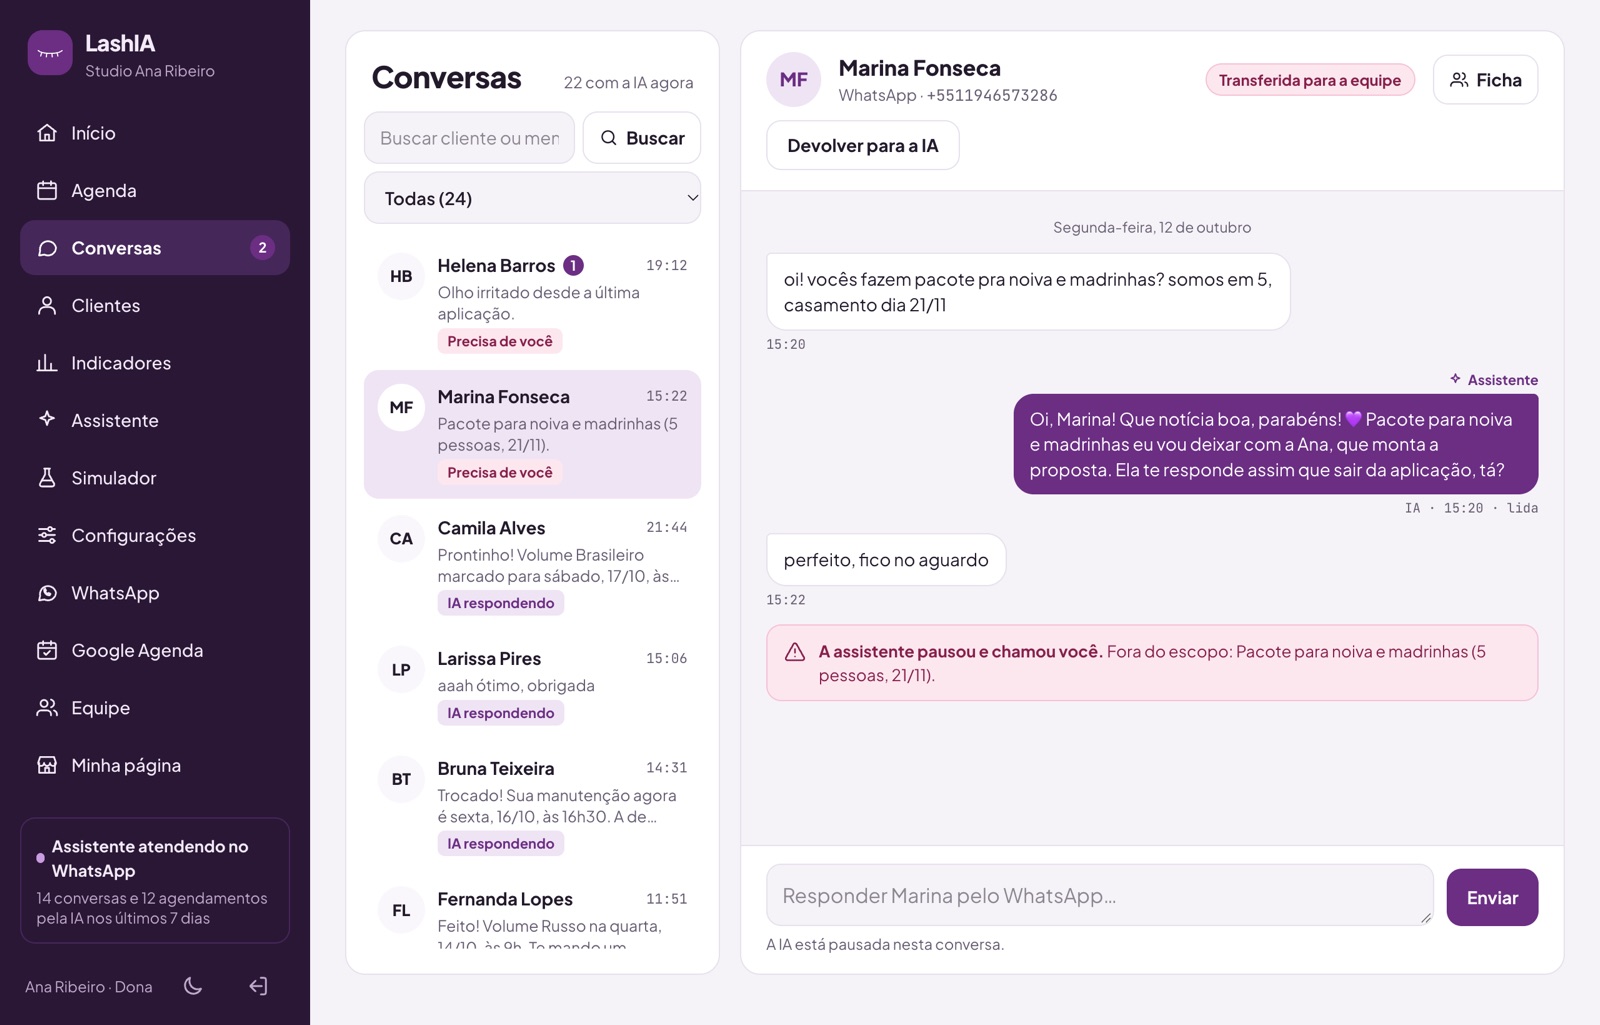Open Clientes via the person icon
The image size is (1600, 1025).
pos(47,305)
